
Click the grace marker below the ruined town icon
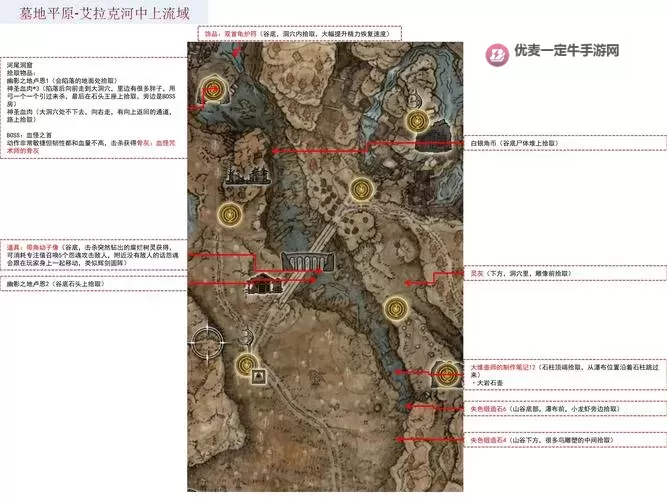[230, 214]
